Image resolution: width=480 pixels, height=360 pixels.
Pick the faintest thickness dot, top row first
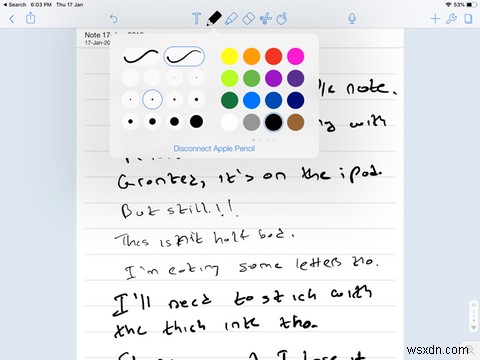click(x=130, y=77)
